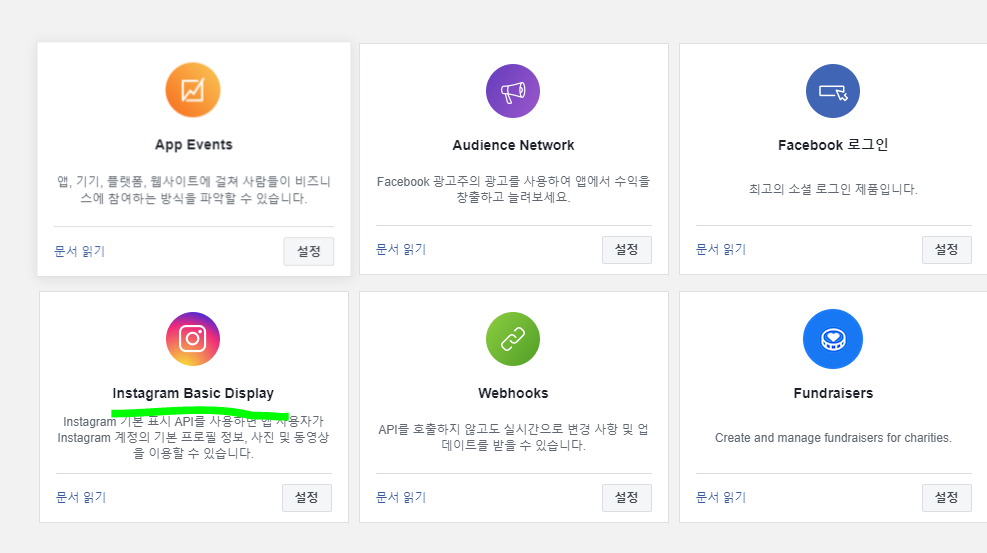Click Audience Network description about Facebook 광고주
987x553 pixels.
pyautogui.click(x=513, y=189)
